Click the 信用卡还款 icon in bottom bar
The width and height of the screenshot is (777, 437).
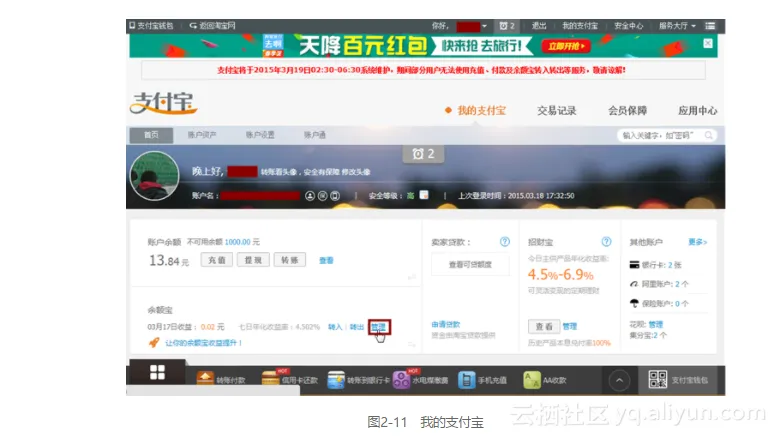click(x=271, y=379)
